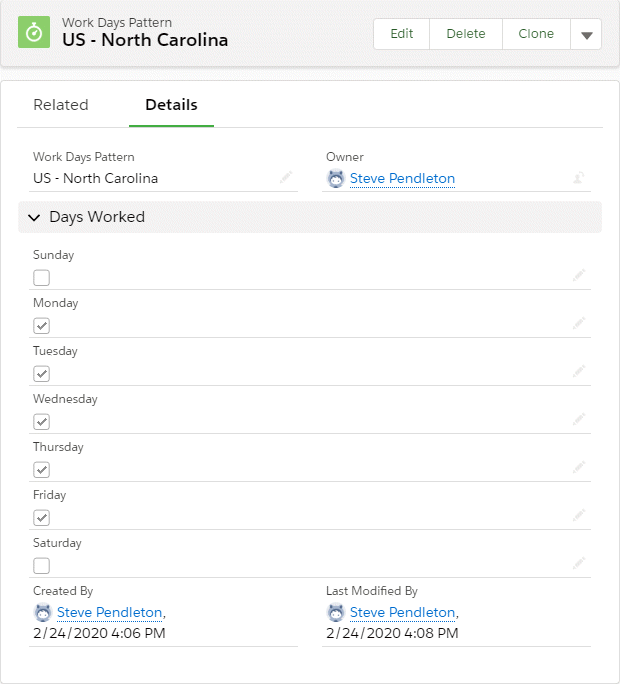This screenshot has height=684, width=620.
Task: Click edit pencil for Saturday field
Action: coord(579,563)
